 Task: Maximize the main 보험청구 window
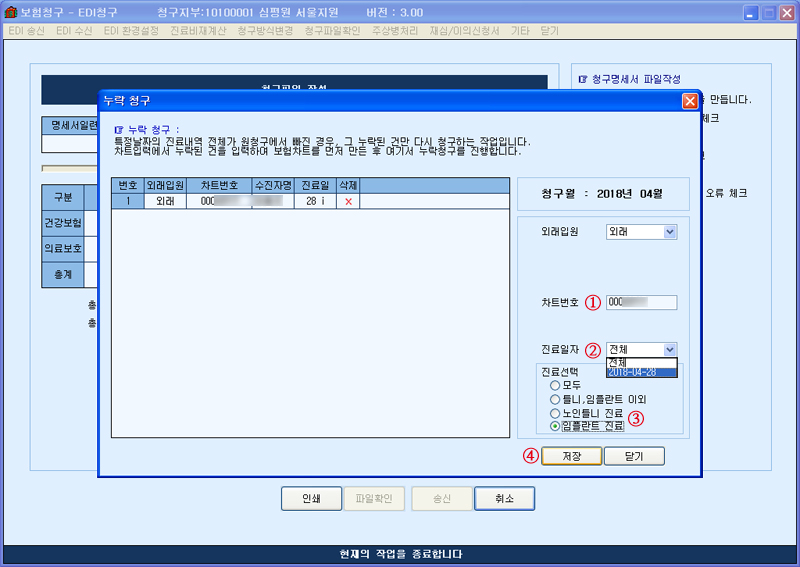(x=769, y=12)
